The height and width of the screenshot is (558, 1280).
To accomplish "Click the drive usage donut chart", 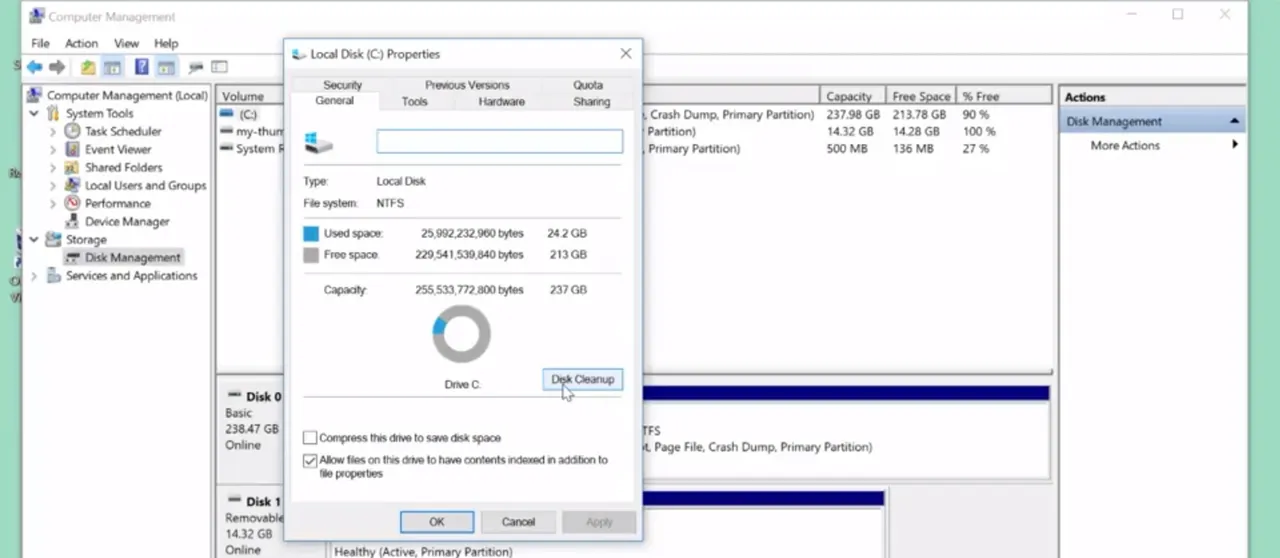I will 462,335.
